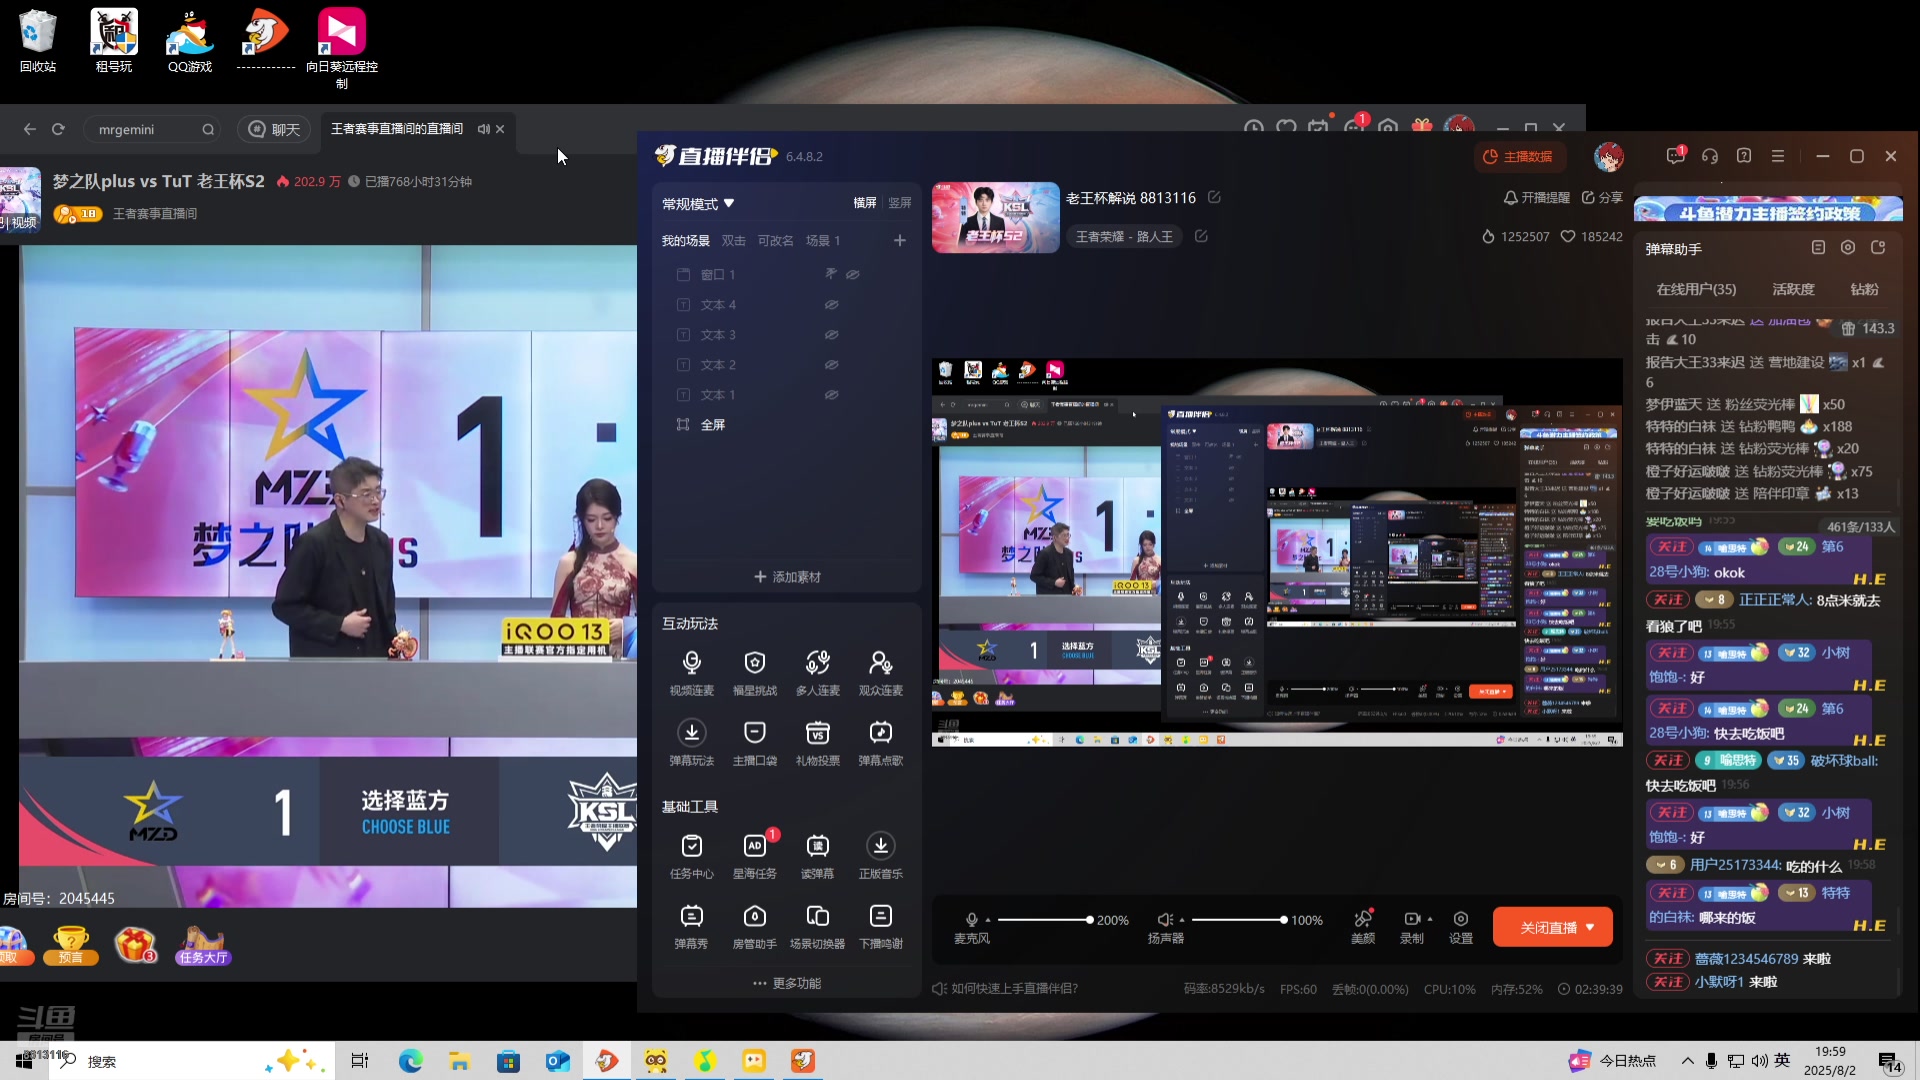Click 斗鱼潜力主播签约政策 banner
This screenshot has height=1080, width=1920.
(1768, 209)
